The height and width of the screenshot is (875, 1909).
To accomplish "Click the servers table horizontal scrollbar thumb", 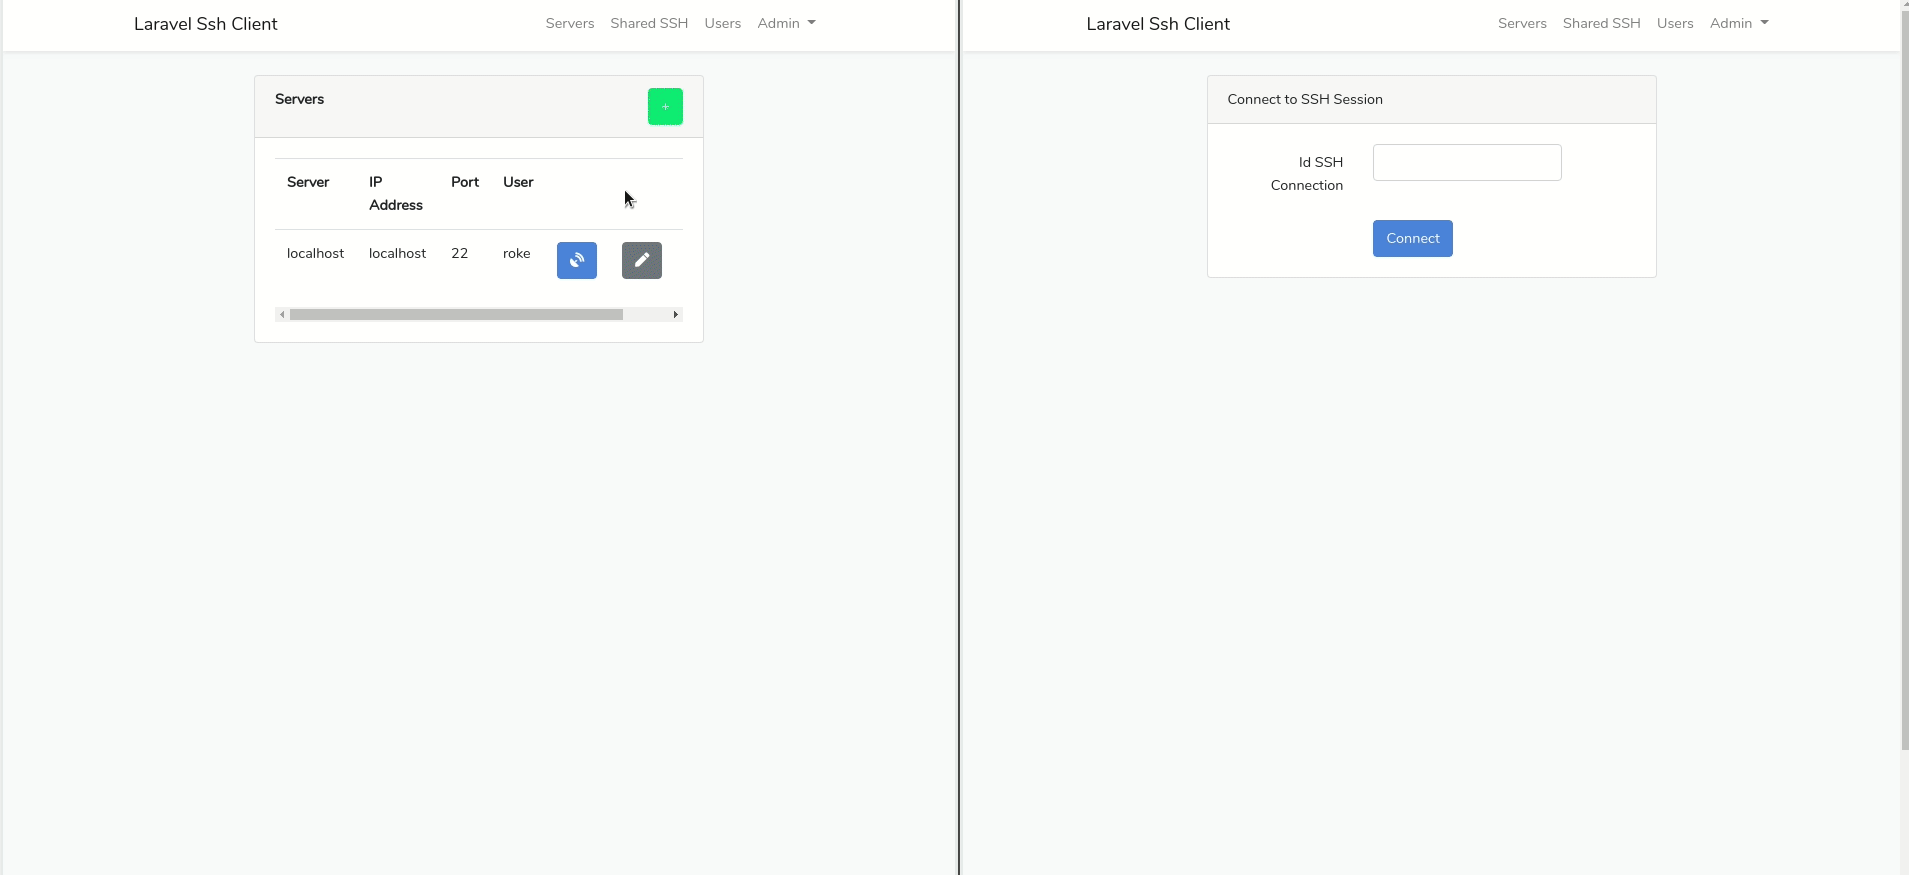I will pyautogui.click(x=456, y=315).
